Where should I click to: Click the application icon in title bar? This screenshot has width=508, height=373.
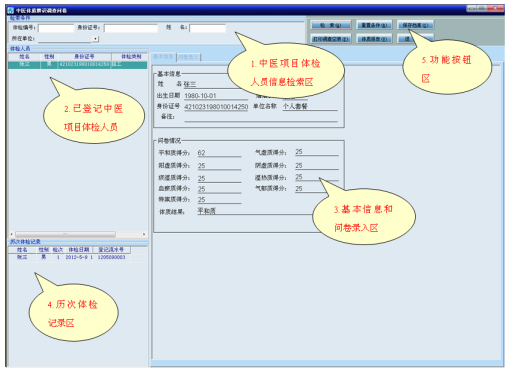(11, 10)
